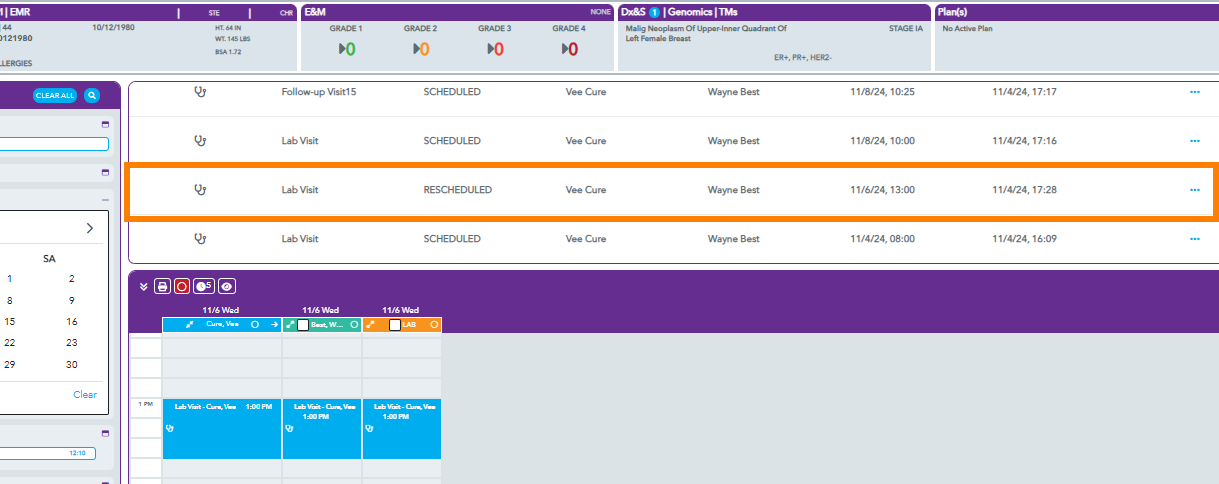Collapse scheduler using double chevron icon
Screen dimensions: 1219x484
click(144, 286)
